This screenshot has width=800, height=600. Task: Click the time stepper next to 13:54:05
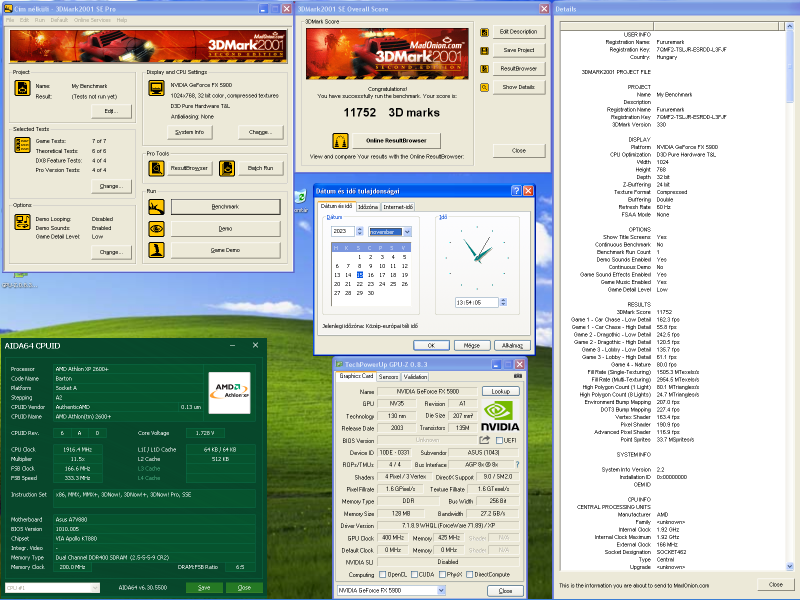pos(503,303)
